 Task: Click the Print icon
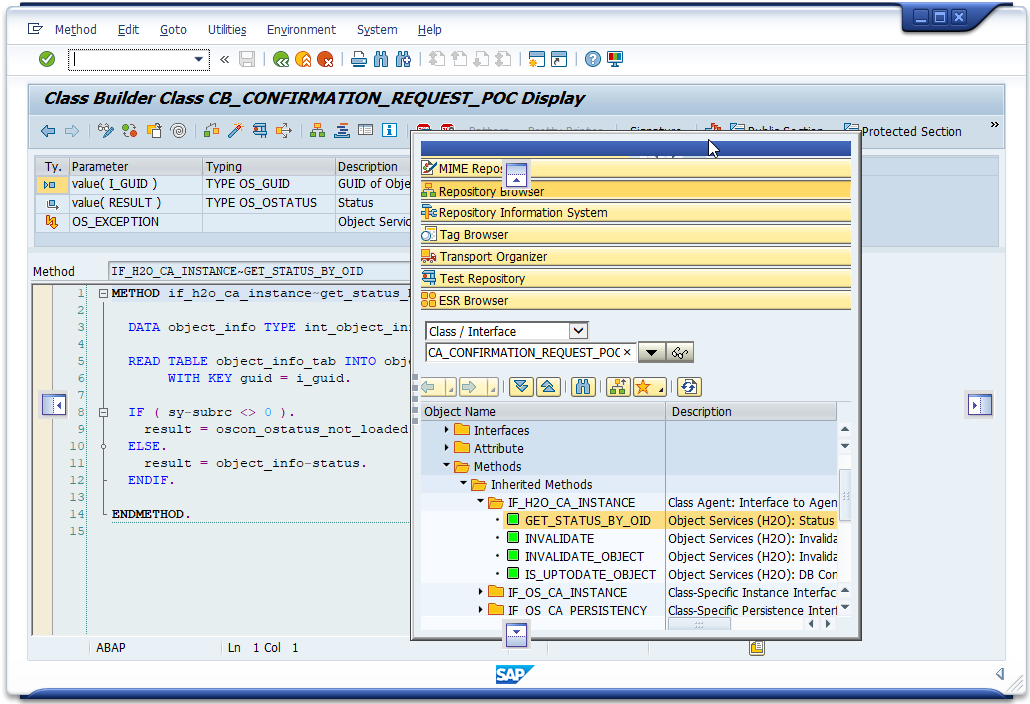[359, 59]
